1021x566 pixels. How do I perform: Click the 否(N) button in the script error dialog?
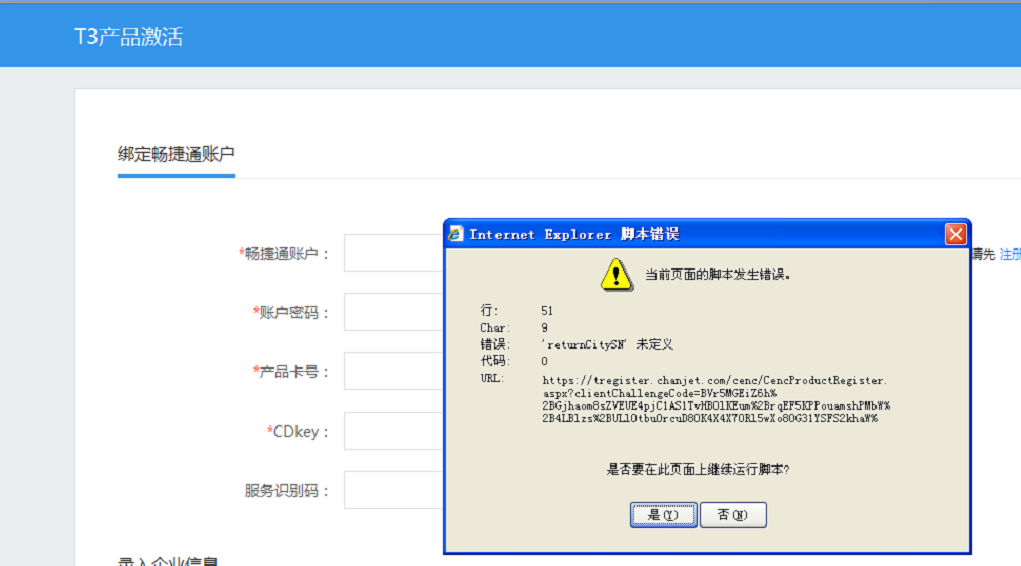[733, 515]
